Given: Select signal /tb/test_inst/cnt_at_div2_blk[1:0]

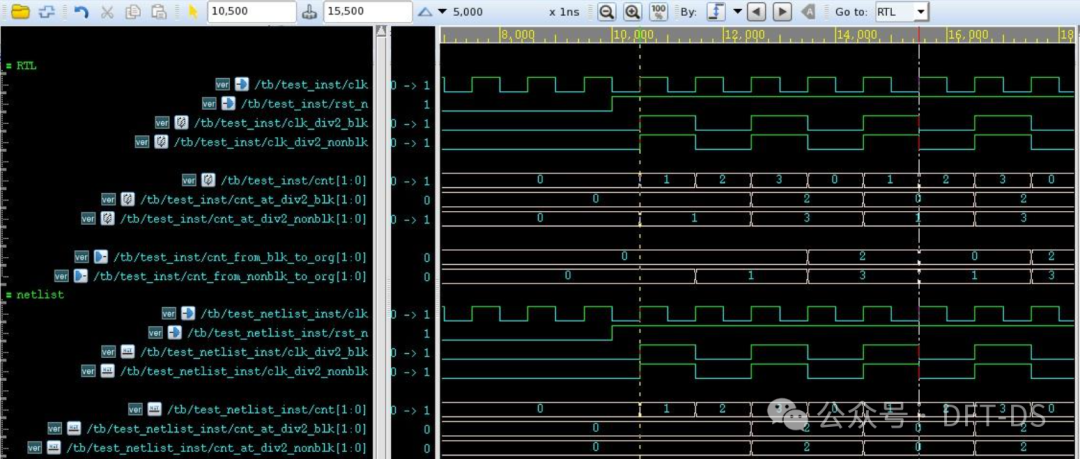Looking at the screenshot, I should point(254,200).
